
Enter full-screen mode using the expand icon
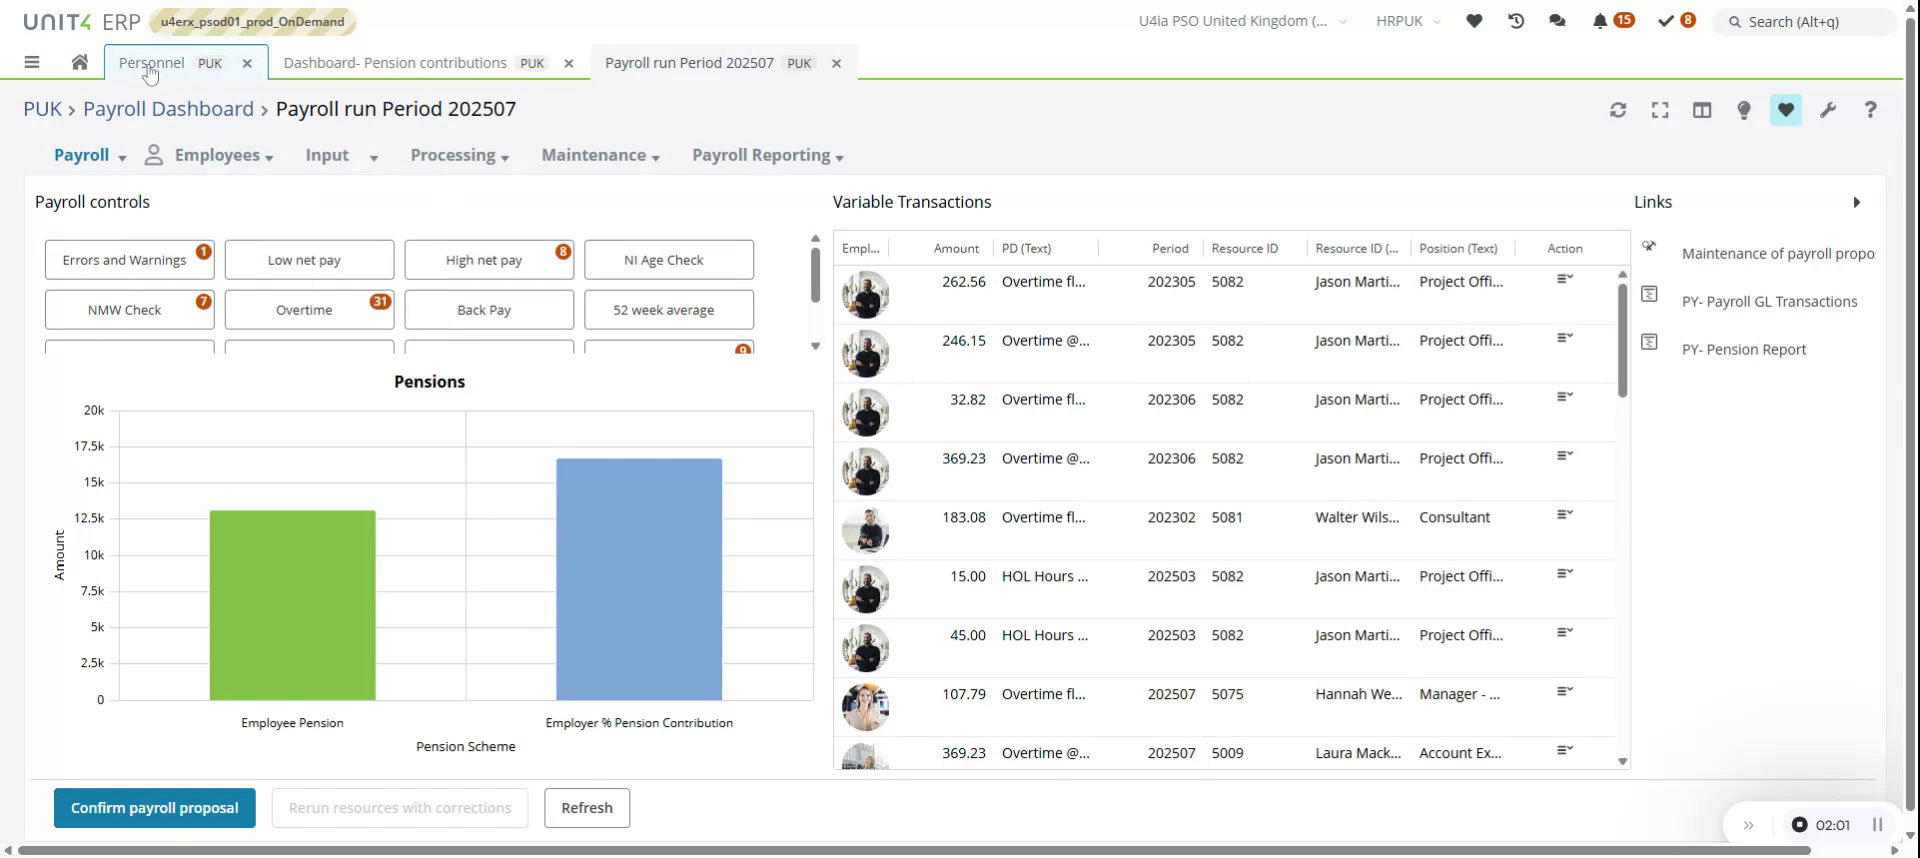[1660, 110]
